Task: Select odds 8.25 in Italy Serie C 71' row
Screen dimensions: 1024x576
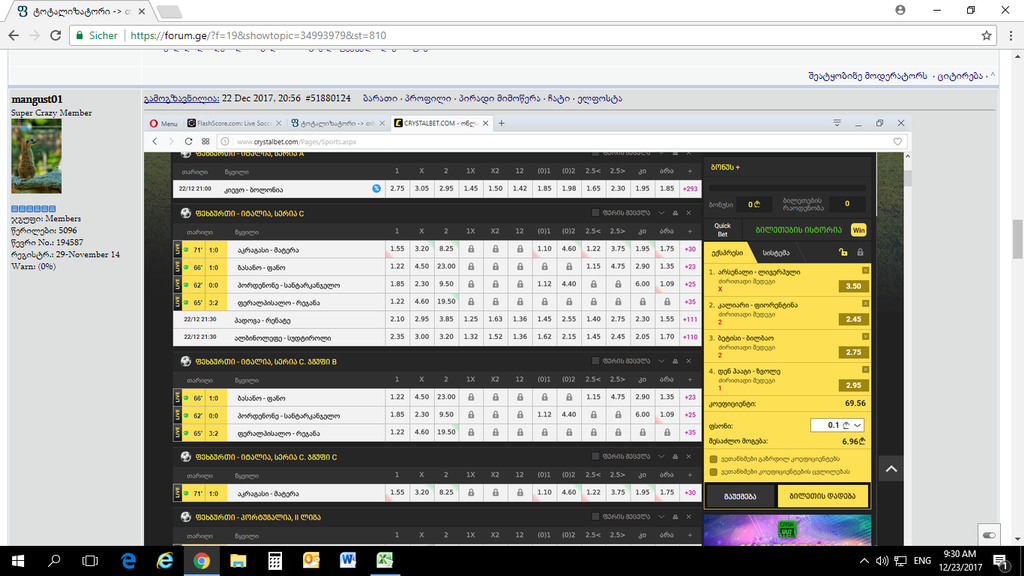Action: coord(446,249)
